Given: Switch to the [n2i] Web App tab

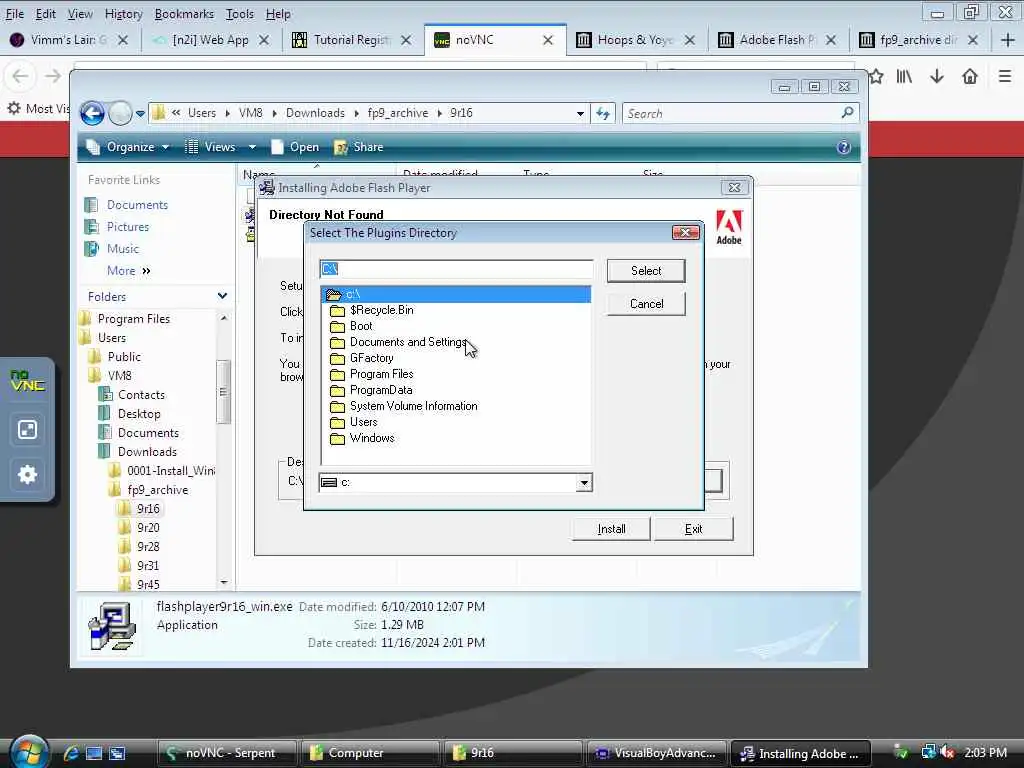Looking at the screenshot, I should pos(210,40).
